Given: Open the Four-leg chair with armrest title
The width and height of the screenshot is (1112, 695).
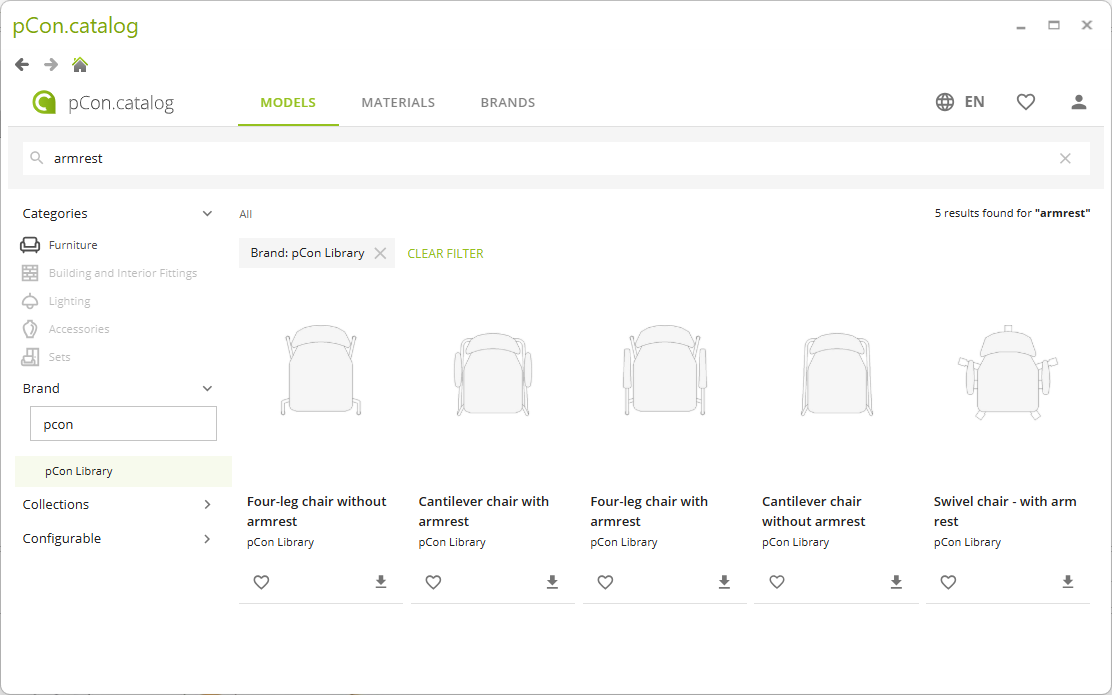Looking at the screenshot, I should point(649,511).
